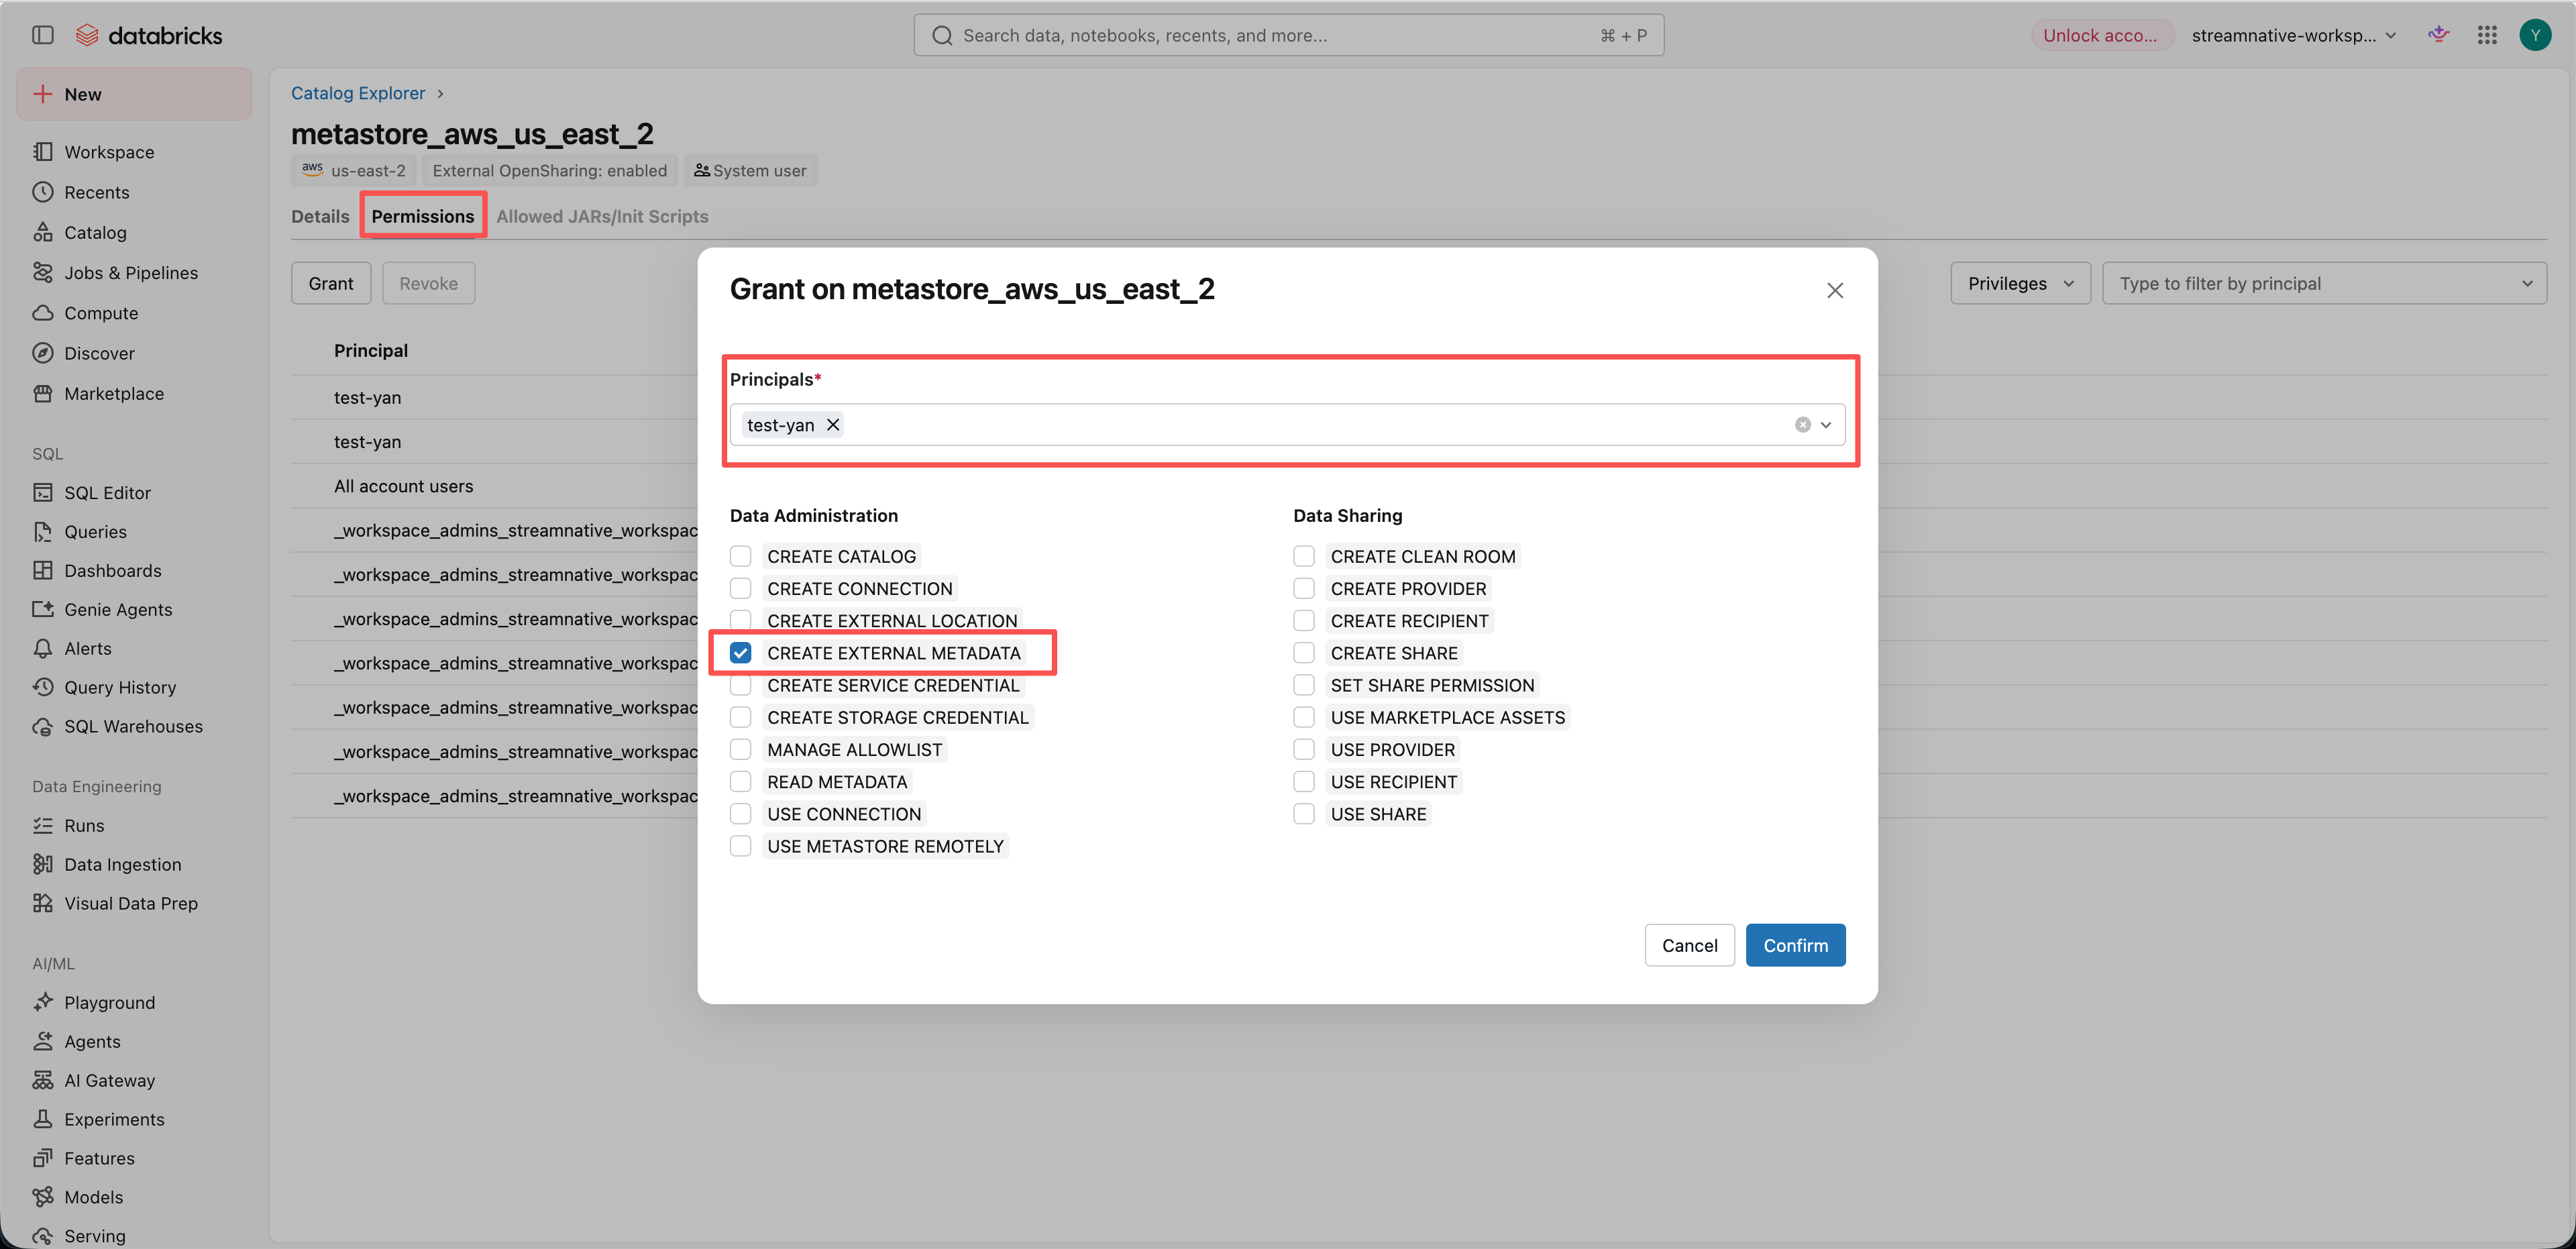The height and width of the screenshot is (1249, 2576).
Task: Click the Databricks logo
Action: tap(150, 35)
